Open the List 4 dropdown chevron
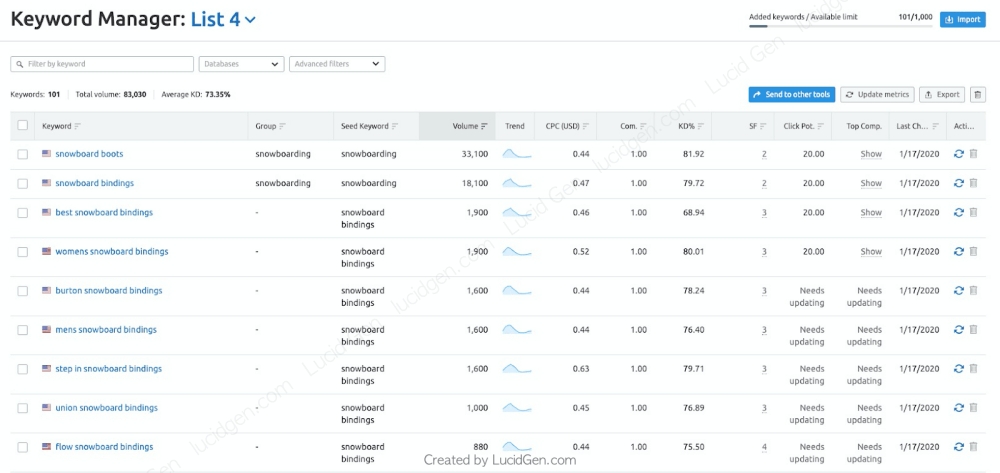Screen dimensions: 1000x473 [250, 20]
